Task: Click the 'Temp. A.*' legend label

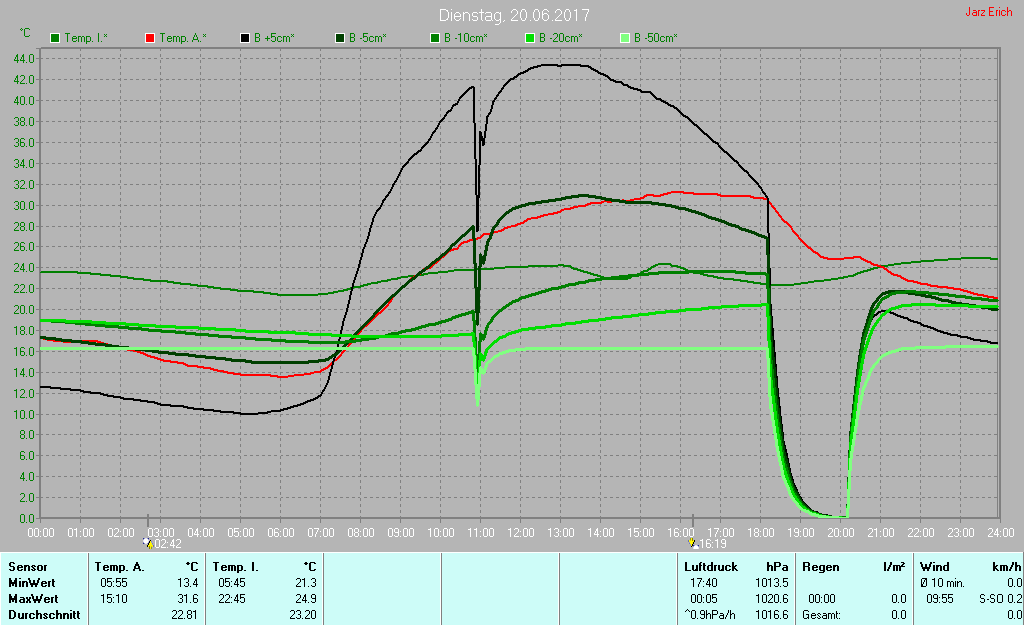Action: 183,38
